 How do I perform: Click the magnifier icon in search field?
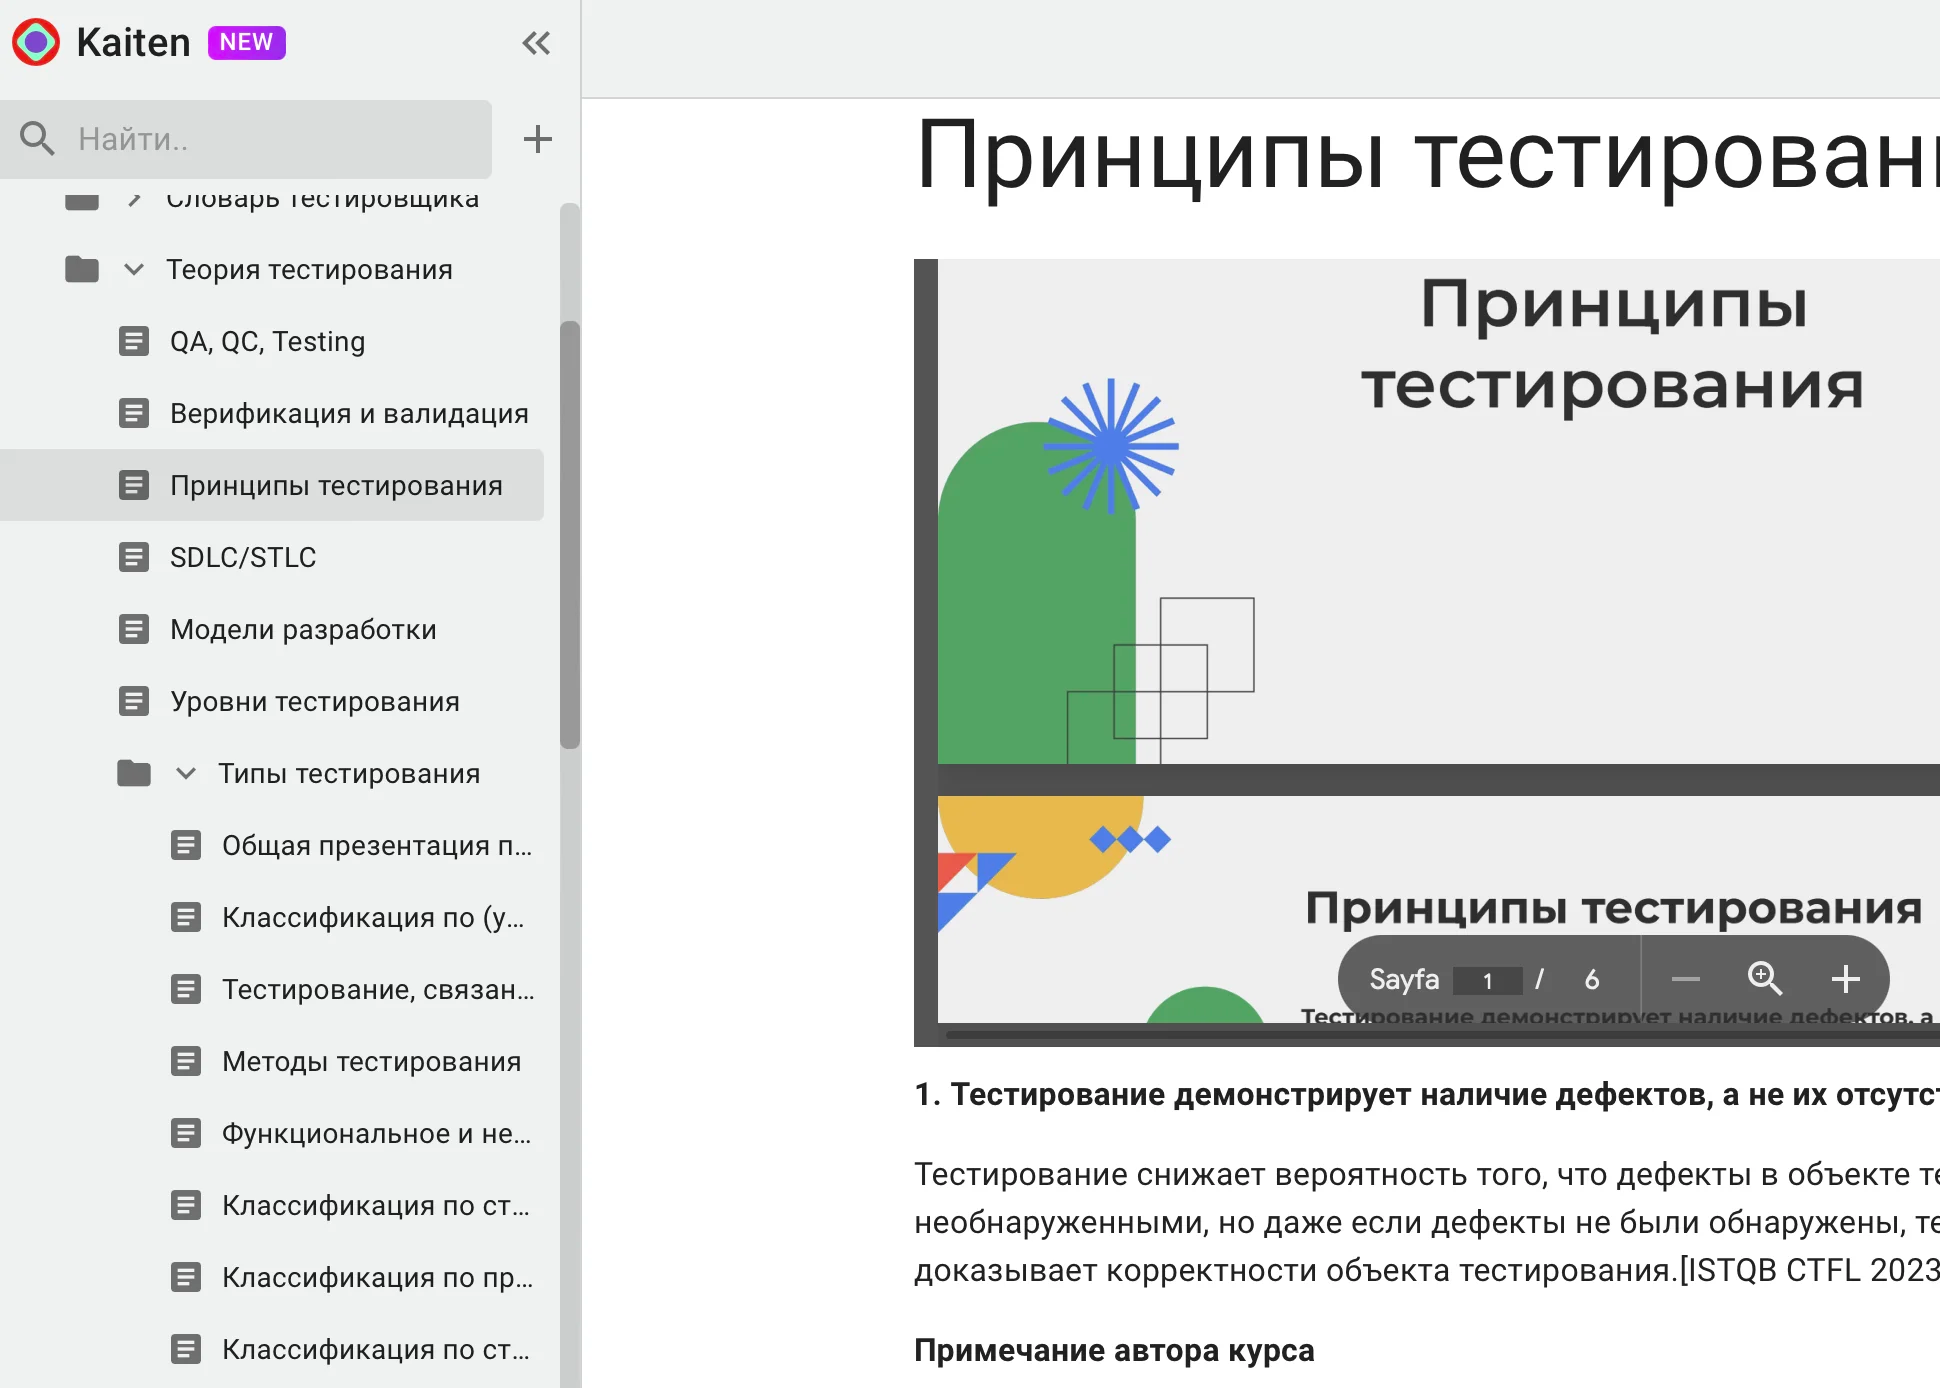click(x=37, y=139)
